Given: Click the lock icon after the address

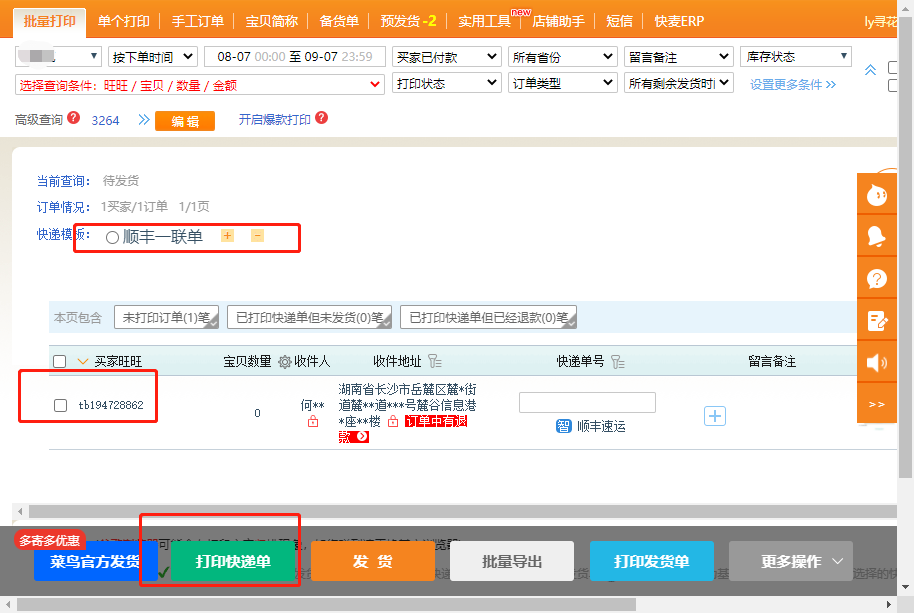Looking at the screenshot, I should [x=393, y=421].
